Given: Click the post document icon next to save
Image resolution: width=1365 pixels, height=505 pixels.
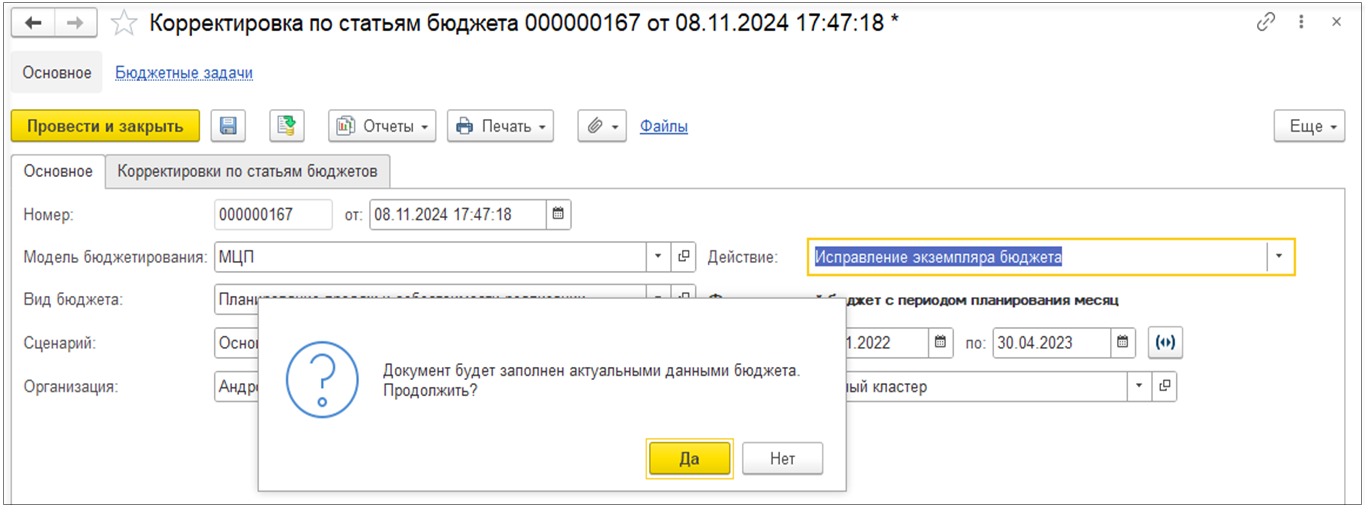Looking at the screenshot, I should 286,126.
